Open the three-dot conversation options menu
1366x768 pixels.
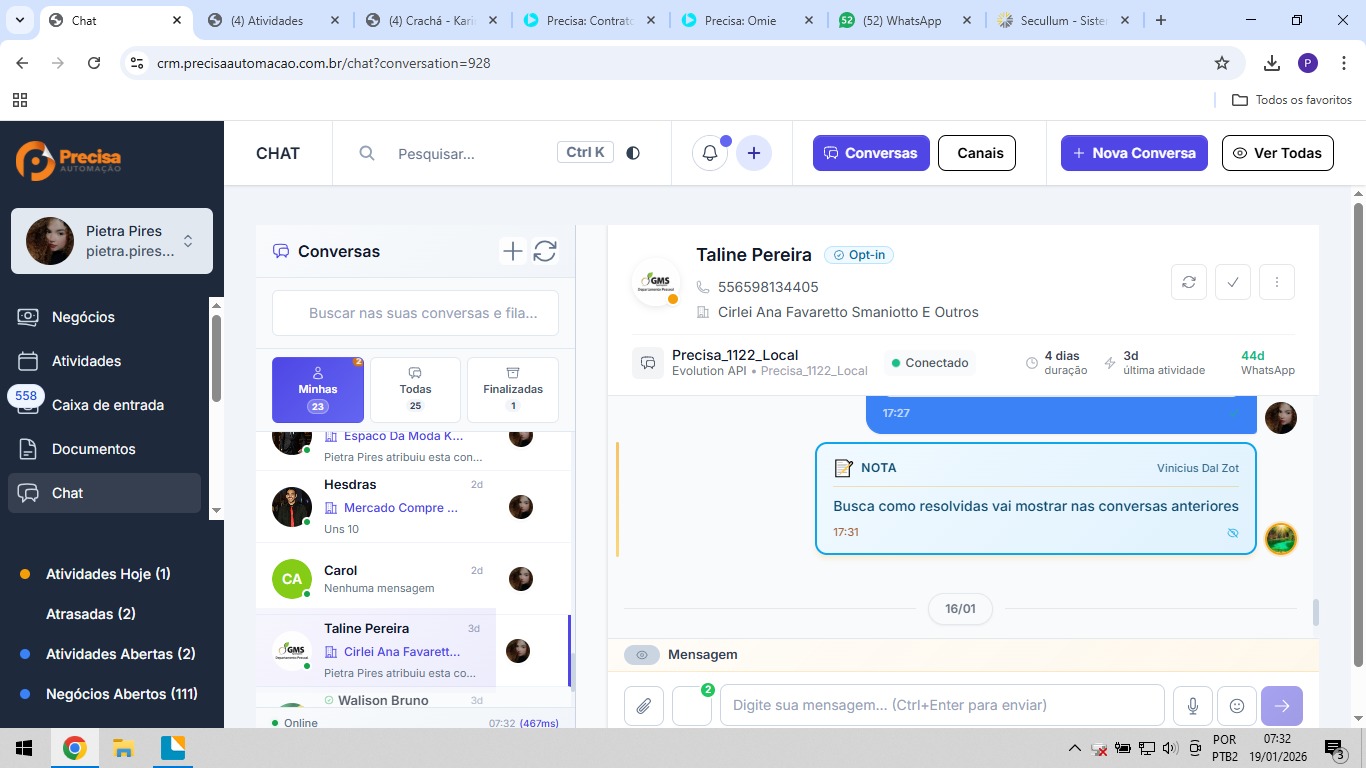point(1277,282)
